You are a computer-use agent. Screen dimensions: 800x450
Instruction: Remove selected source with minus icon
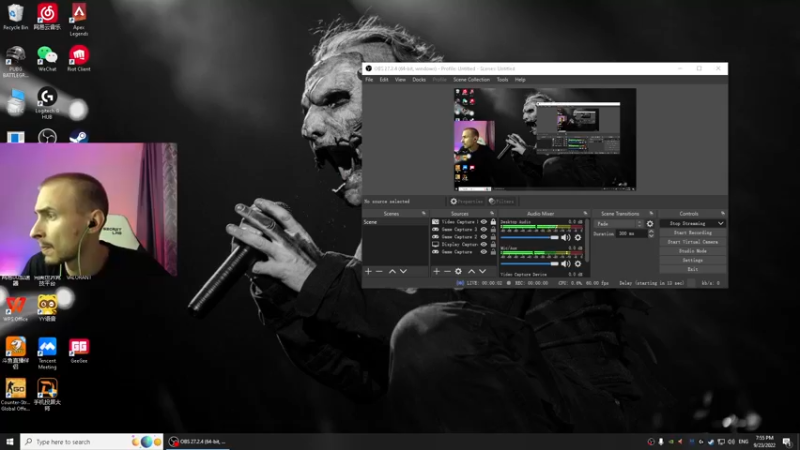(447, 271)
